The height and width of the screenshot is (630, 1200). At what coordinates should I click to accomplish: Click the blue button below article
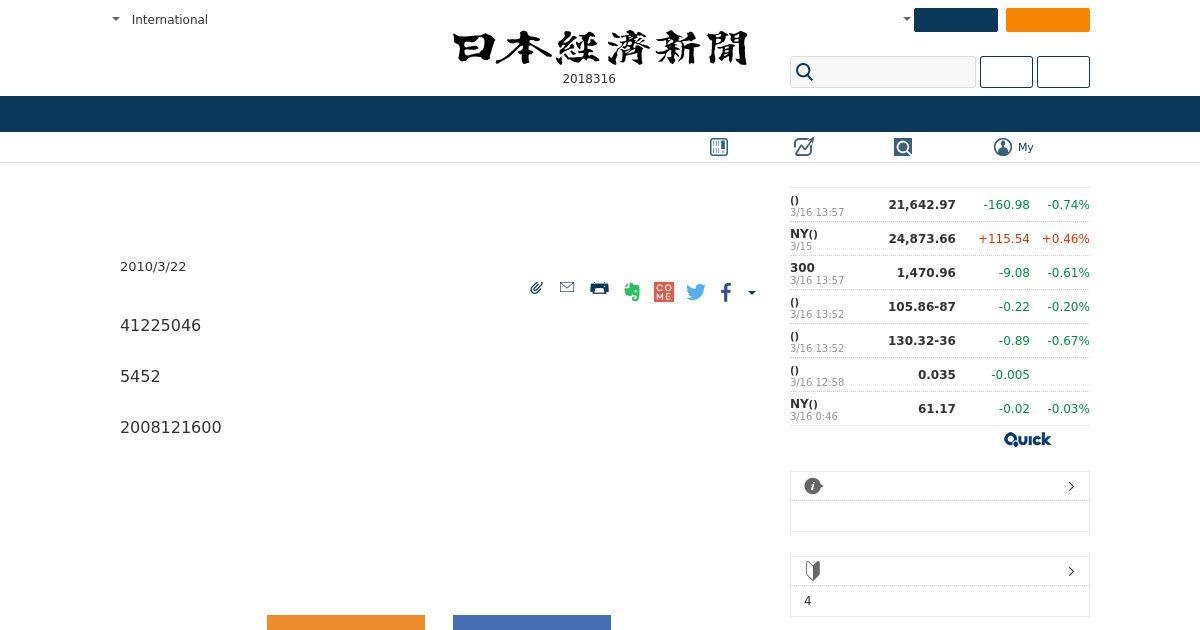coord(532,622)
